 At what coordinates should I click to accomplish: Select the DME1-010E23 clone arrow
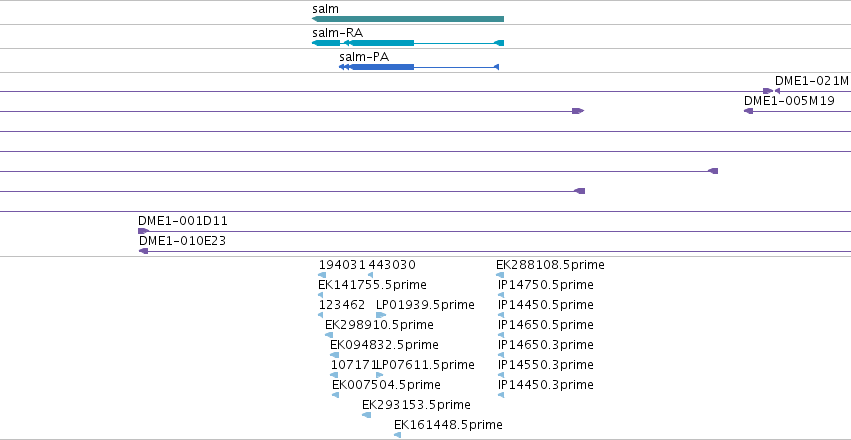pos(144,251)
